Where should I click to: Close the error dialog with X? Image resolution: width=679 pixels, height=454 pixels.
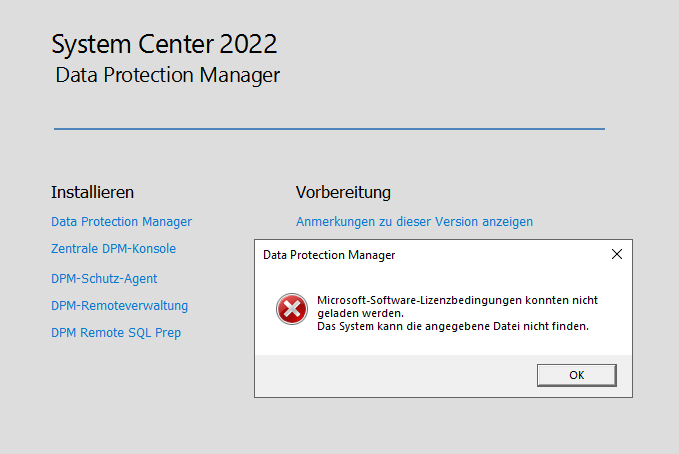click(x=616, y=255)
